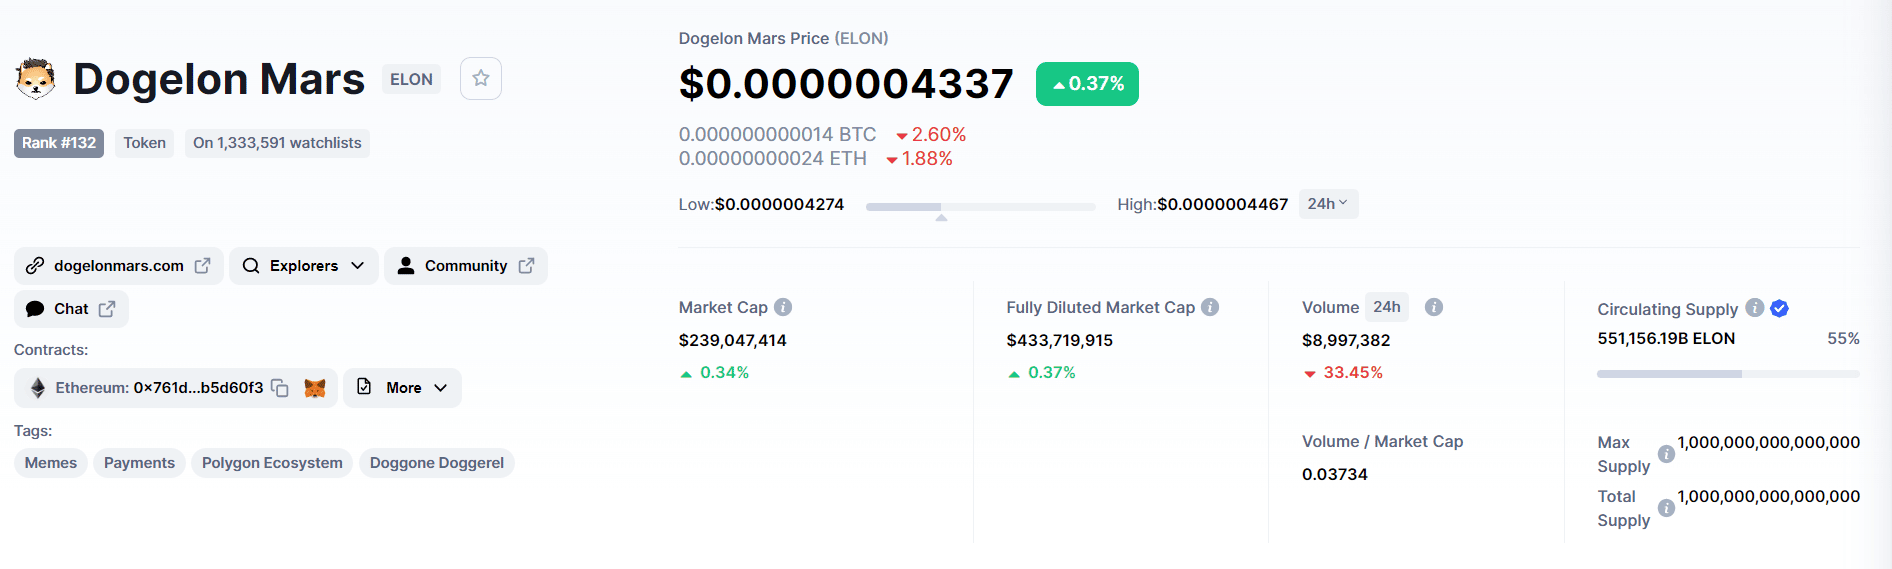The width and height of the screenshot is (1892, 569).
Task: Click the Volume info icon
Action: point(1434,307)
